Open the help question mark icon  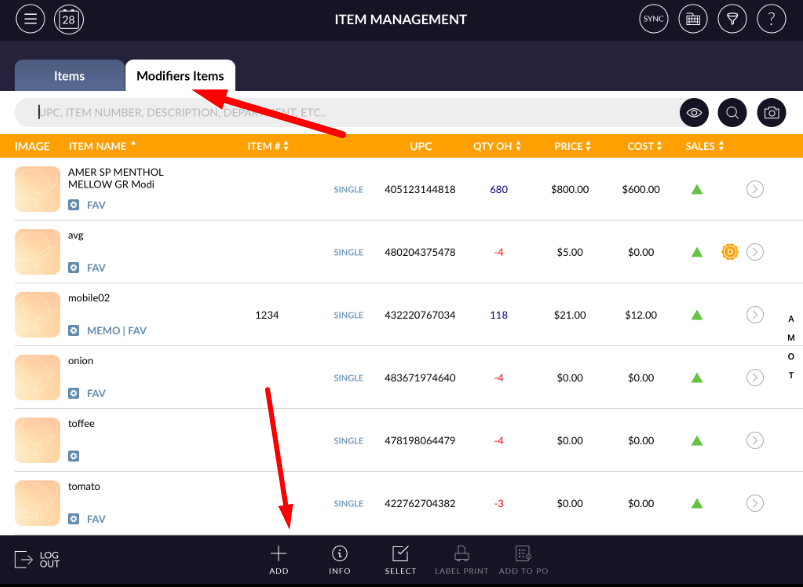point(771,19)
